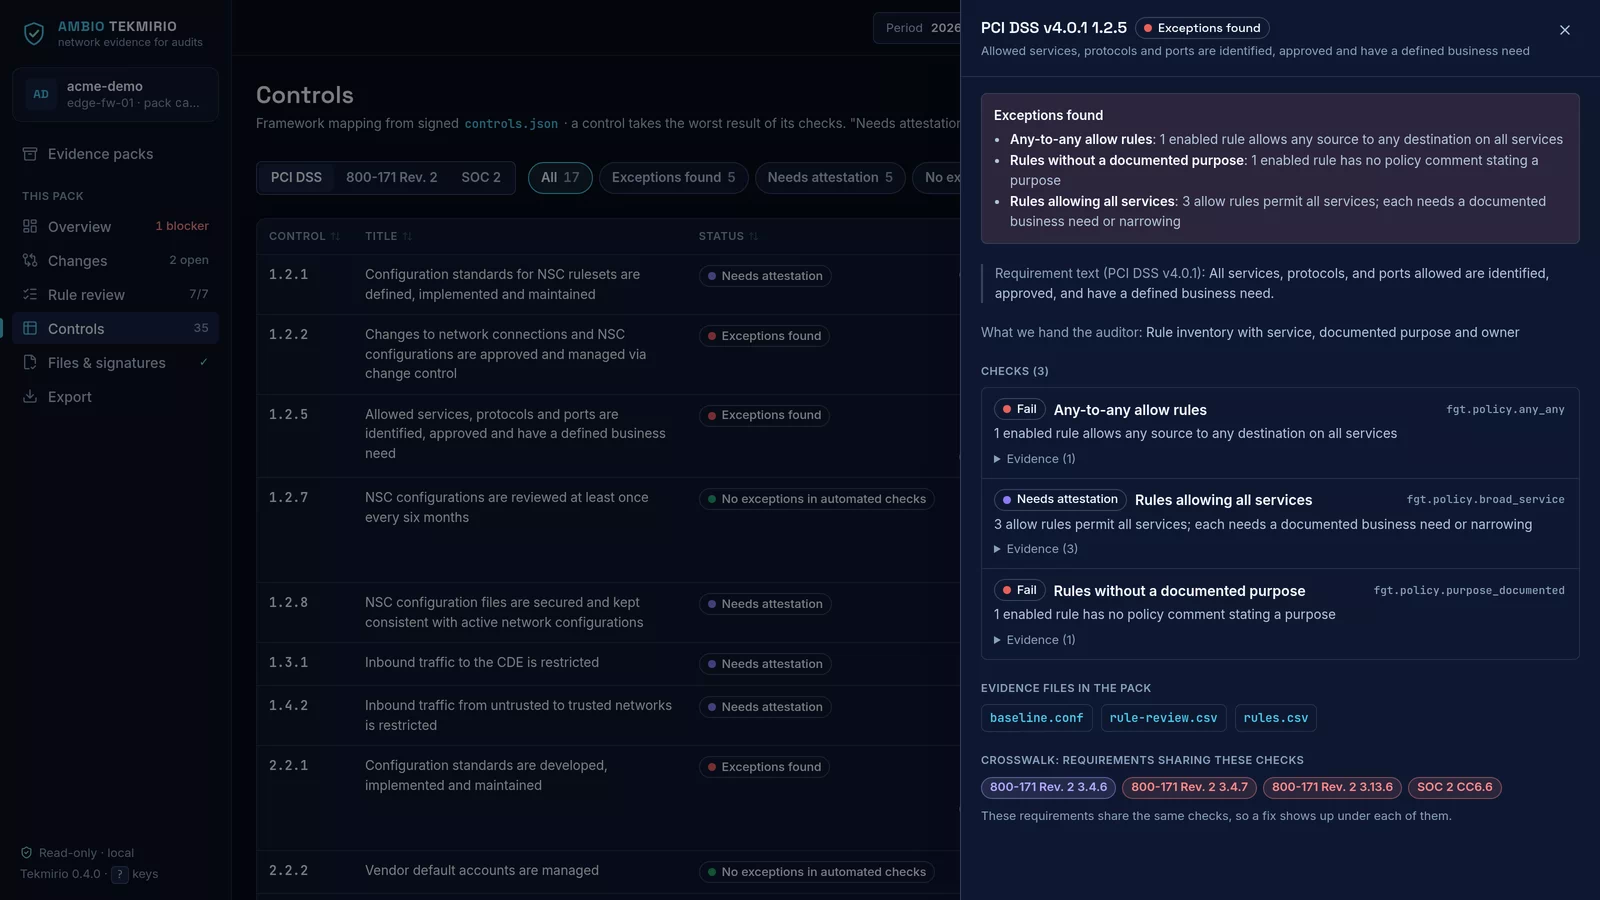The image size is (1600, 900).
Task: Select control row 1.2.1
Action: (x=608, y=284)
